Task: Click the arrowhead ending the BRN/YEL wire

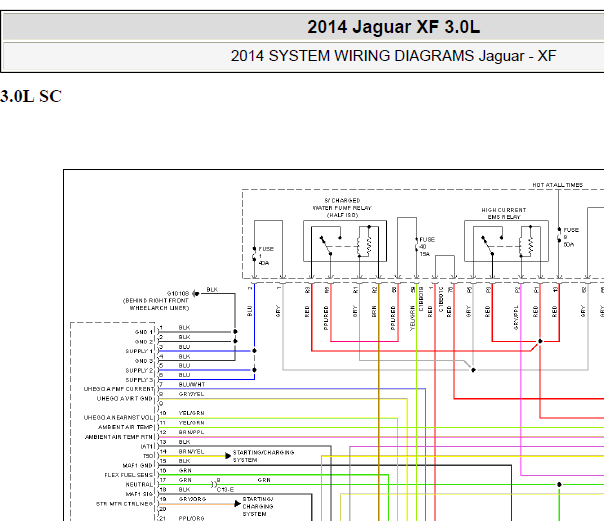Action: click(x=228, y=456)
